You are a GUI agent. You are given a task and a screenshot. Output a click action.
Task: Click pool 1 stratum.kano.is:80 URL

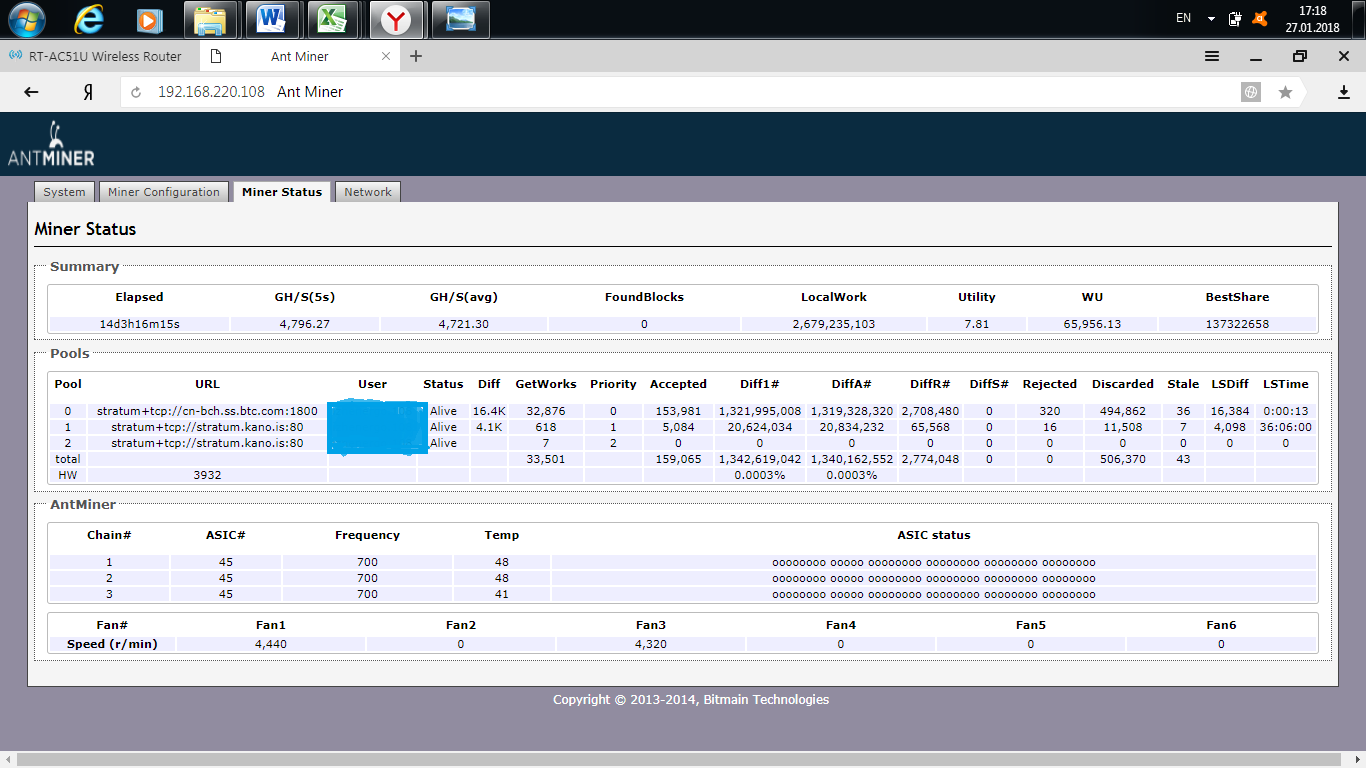click(x=207, y=427)
